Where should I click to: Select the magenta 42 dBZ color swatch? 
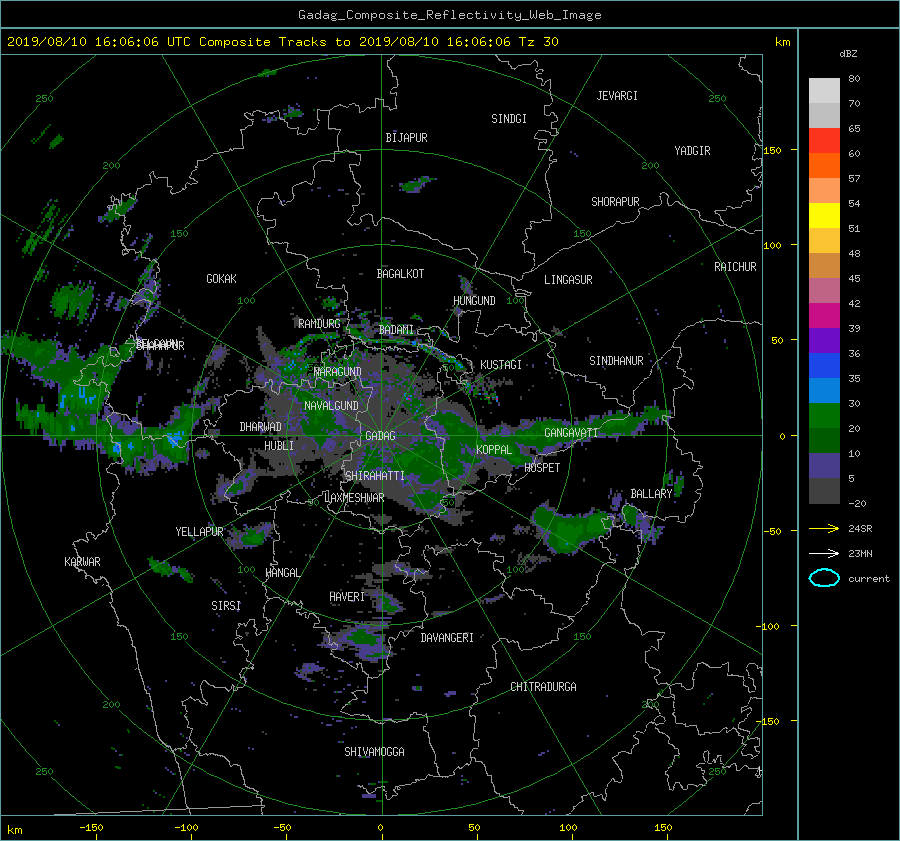click(824, 316)
